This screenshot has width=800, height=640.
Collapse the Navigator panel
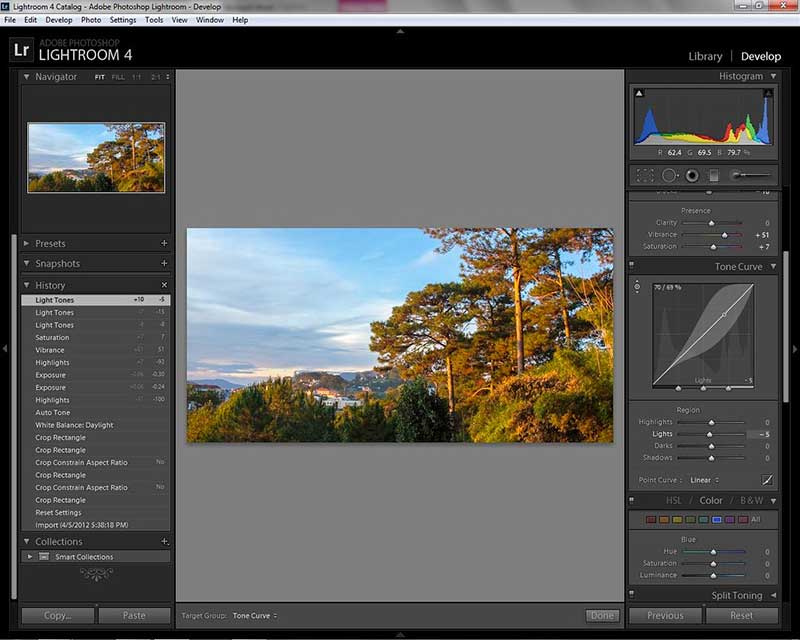pos(27,77)
